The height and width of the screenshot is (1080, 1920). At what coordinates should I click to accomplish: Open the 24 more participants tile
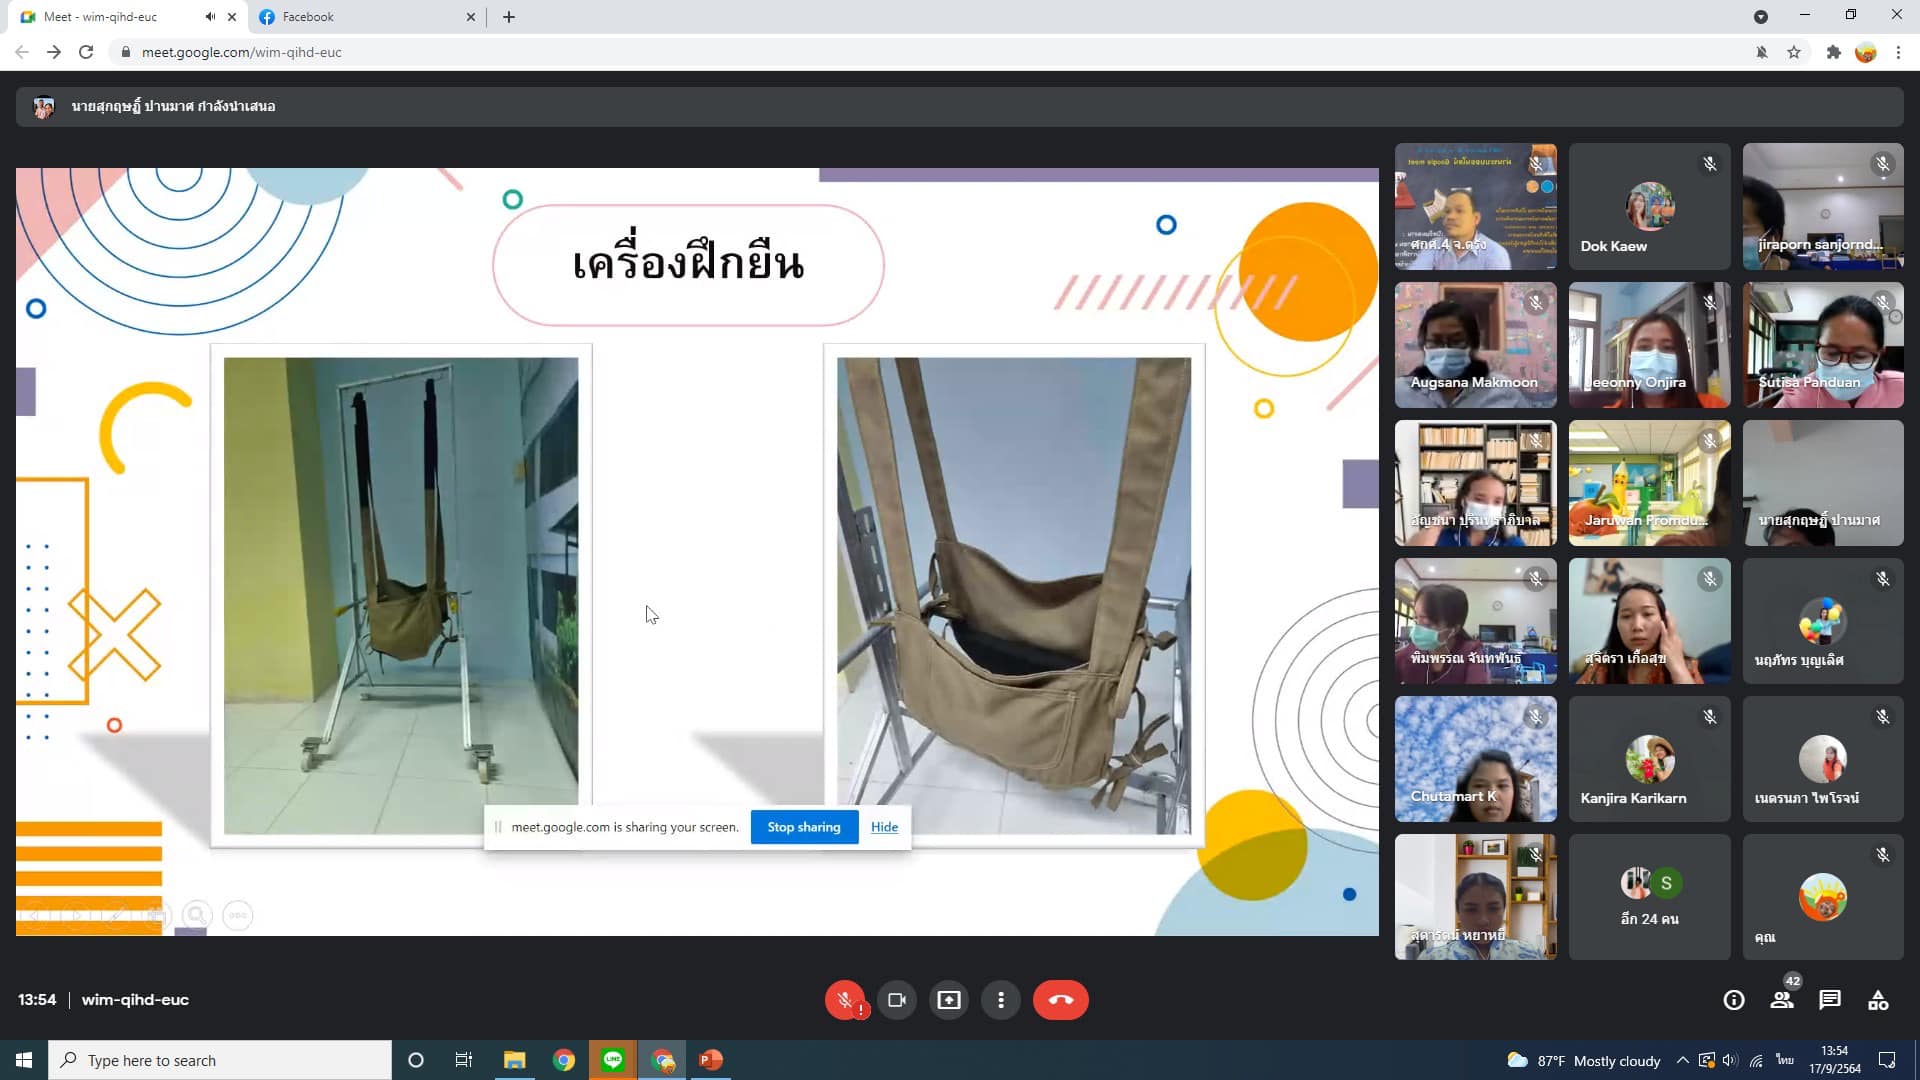1649,897
